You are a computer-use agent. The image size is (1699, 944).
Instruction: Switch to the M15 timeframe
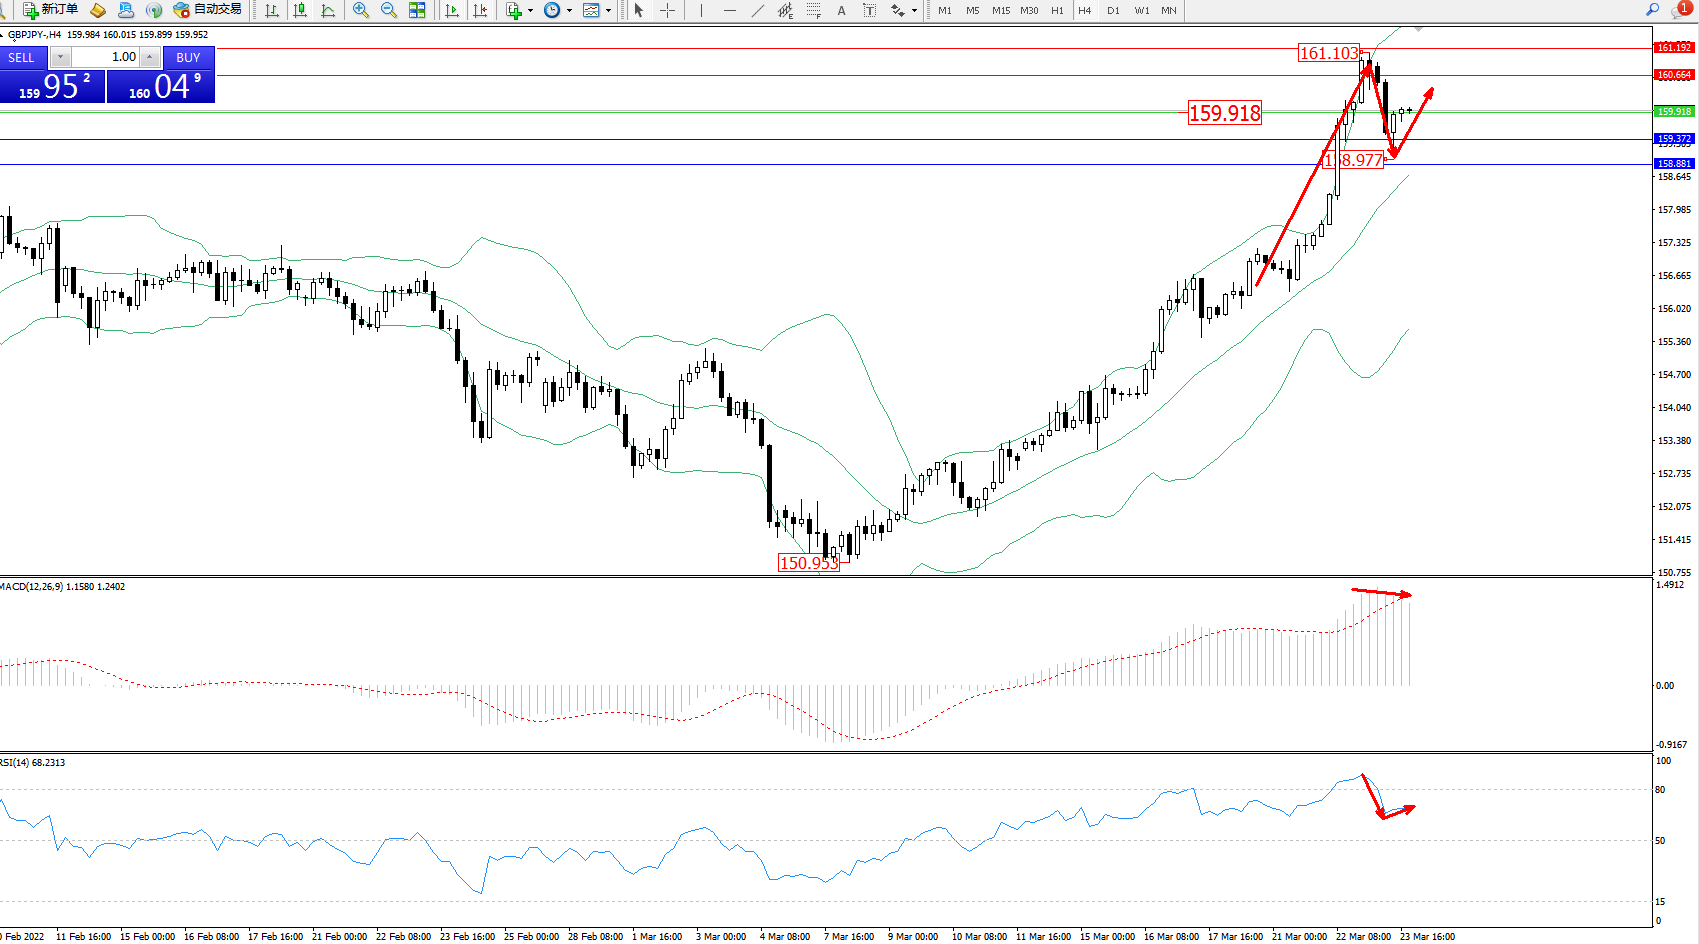[x=1000, y=10]
